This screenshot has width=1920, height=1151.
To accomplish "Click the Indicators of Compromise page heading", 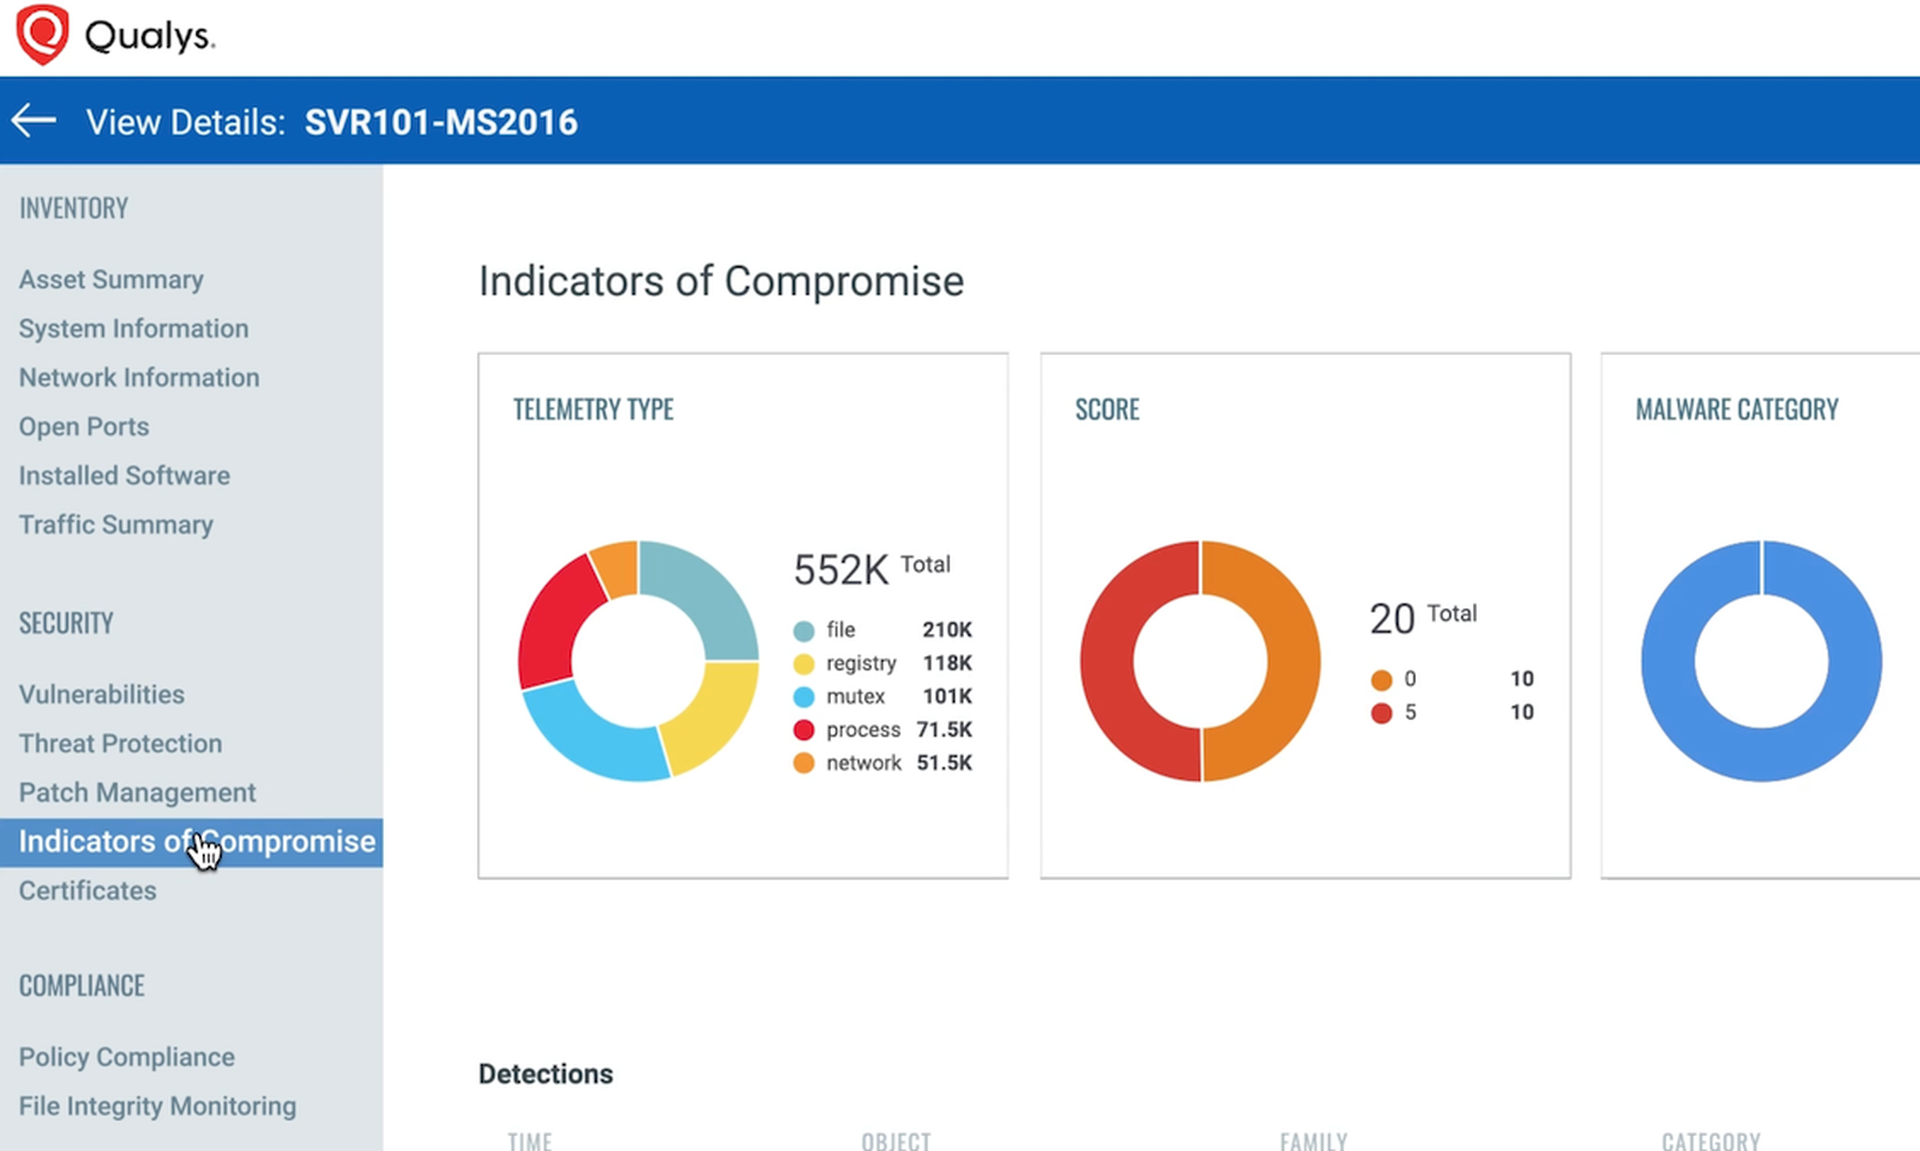I will 721,281.
